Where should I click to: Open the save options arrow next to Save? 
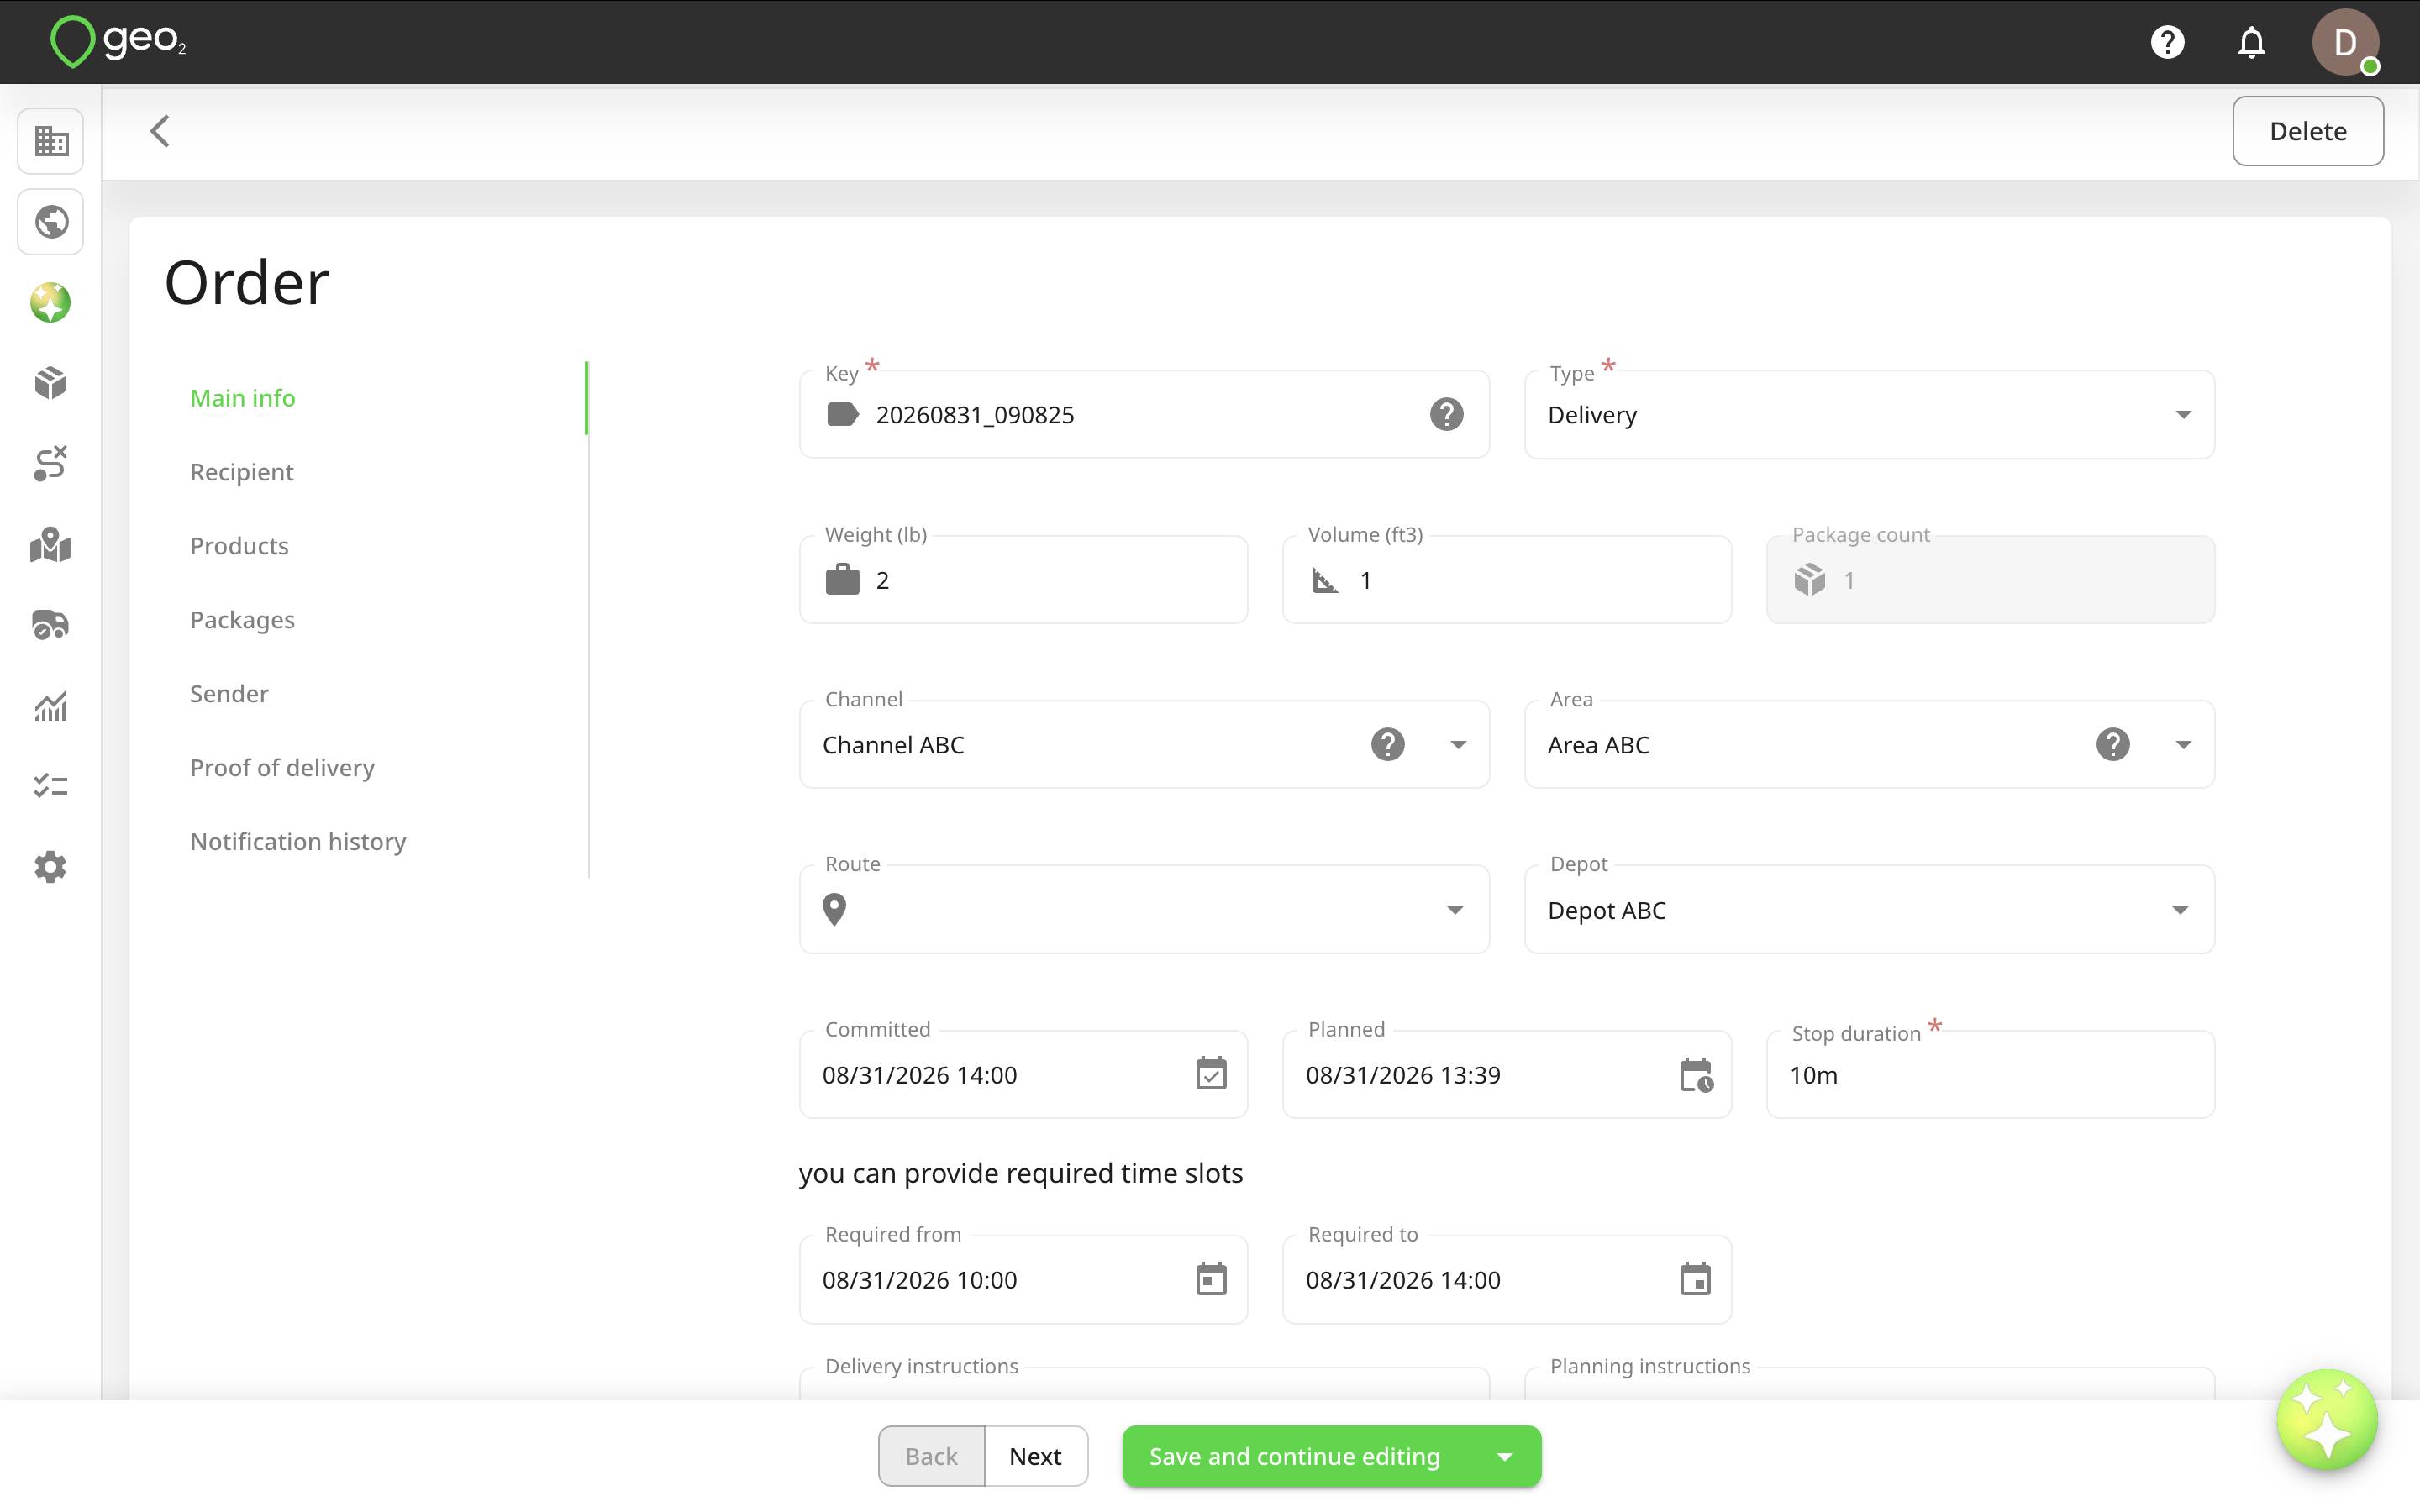(1505, 1457)
